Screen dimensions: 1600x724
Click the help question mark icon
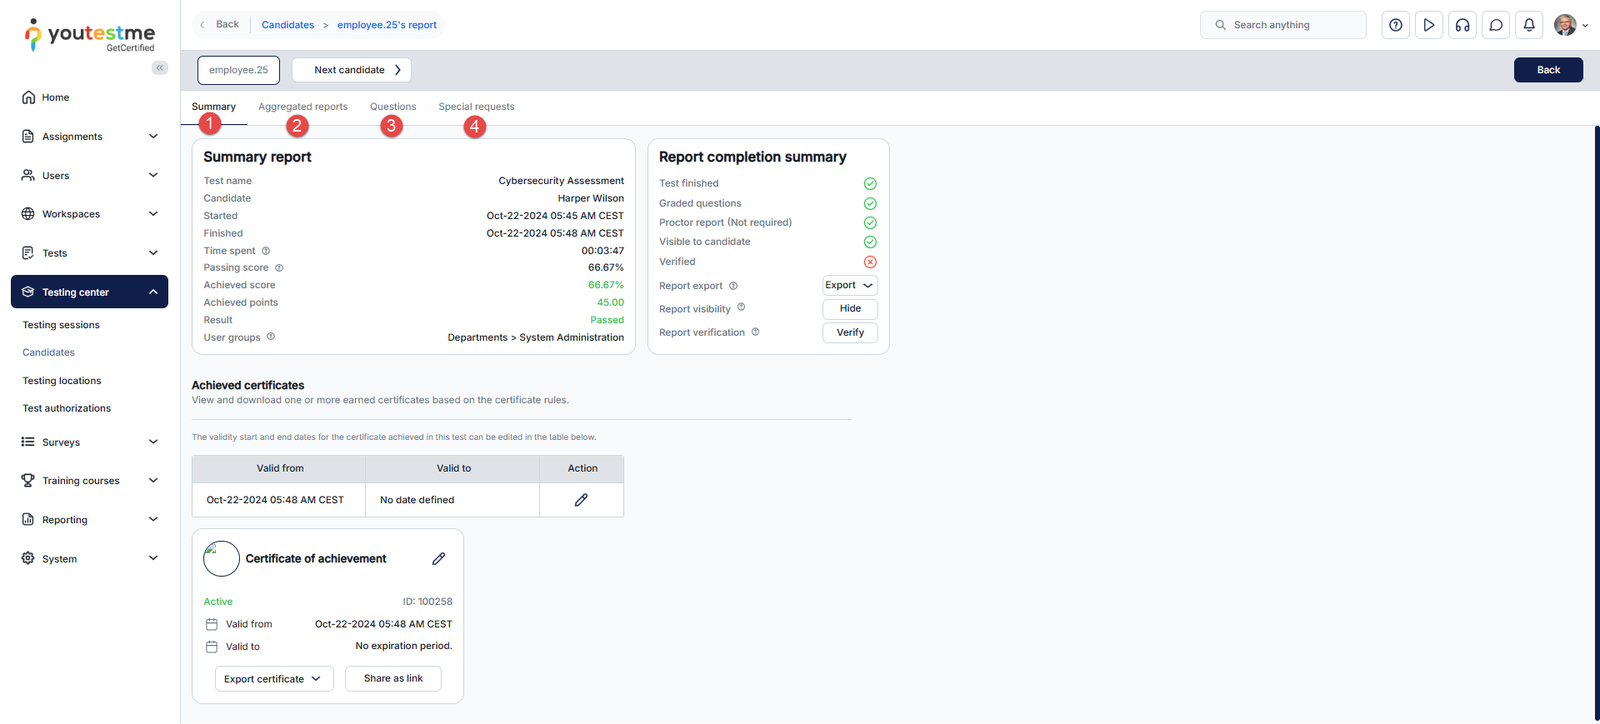(1395, 25)
